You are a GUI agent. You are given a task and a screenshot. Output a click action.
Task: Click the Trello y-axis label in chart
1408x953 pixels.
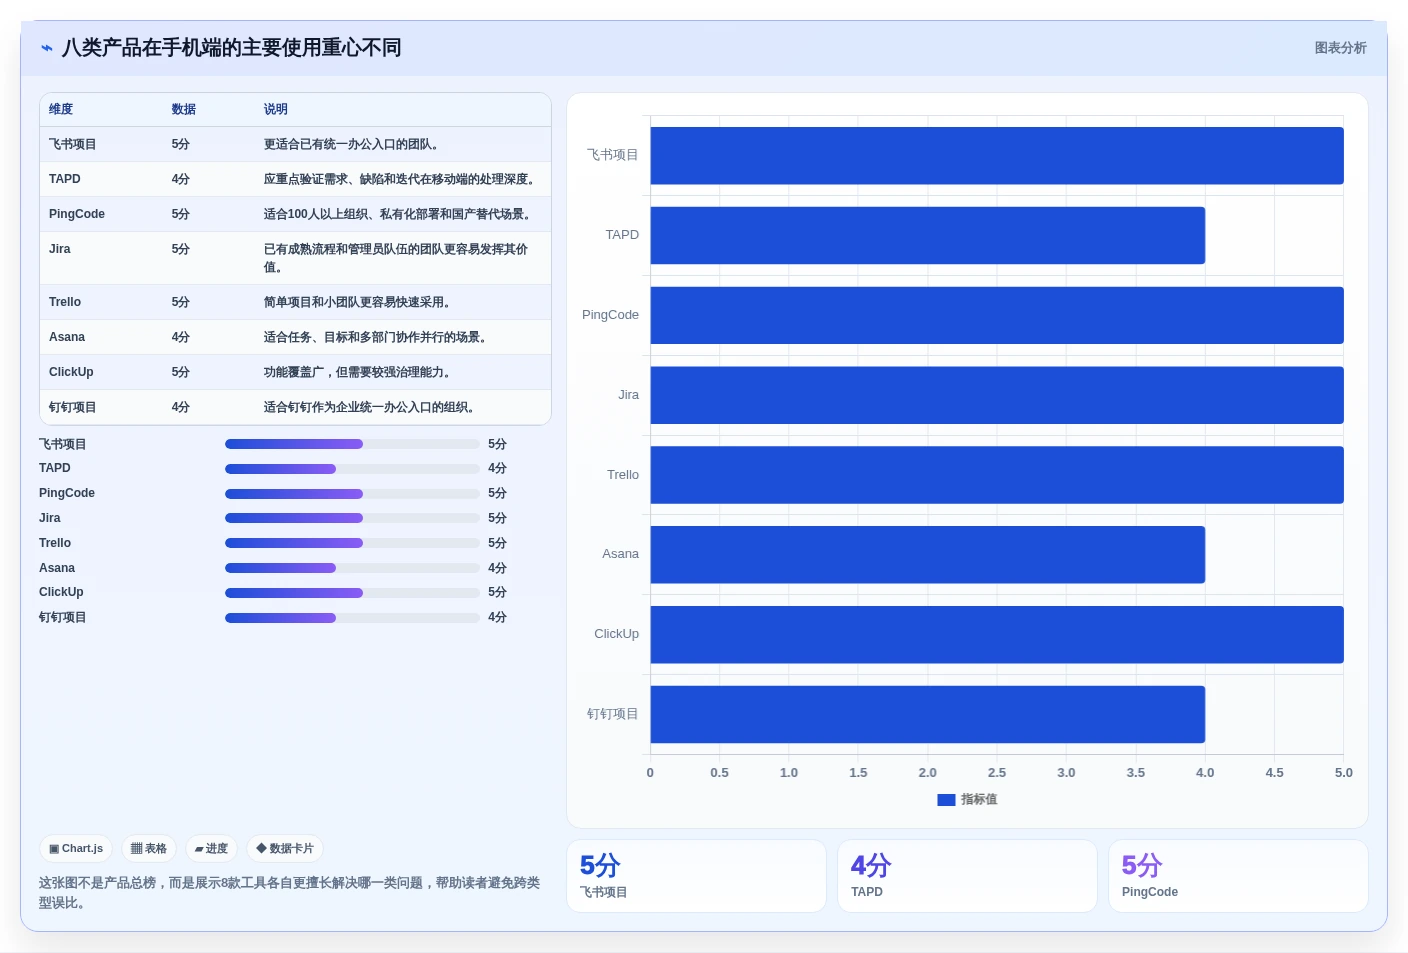tap(623, 475)
